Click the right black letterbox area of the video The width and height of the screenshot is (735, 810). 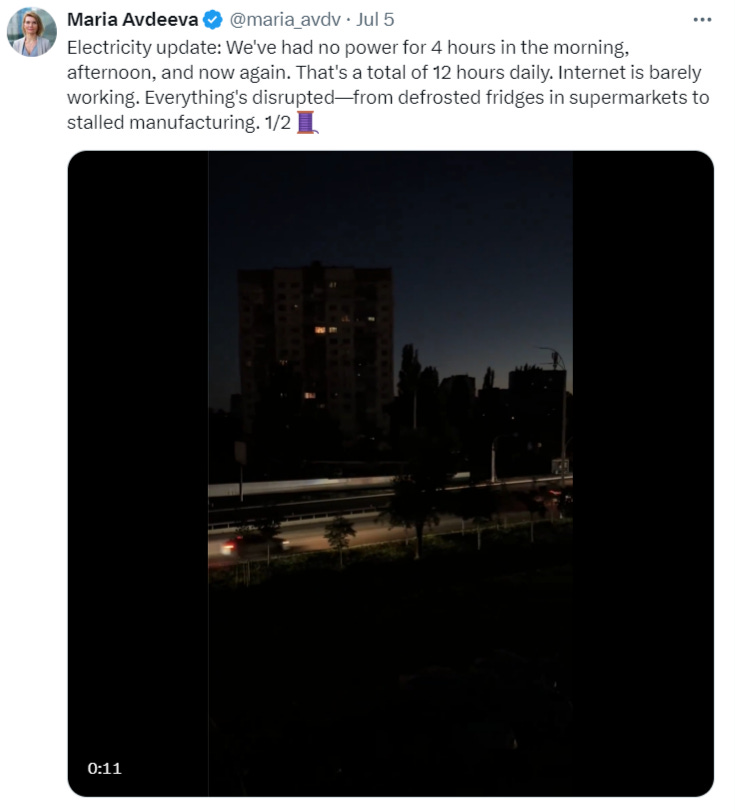[643, 473]
